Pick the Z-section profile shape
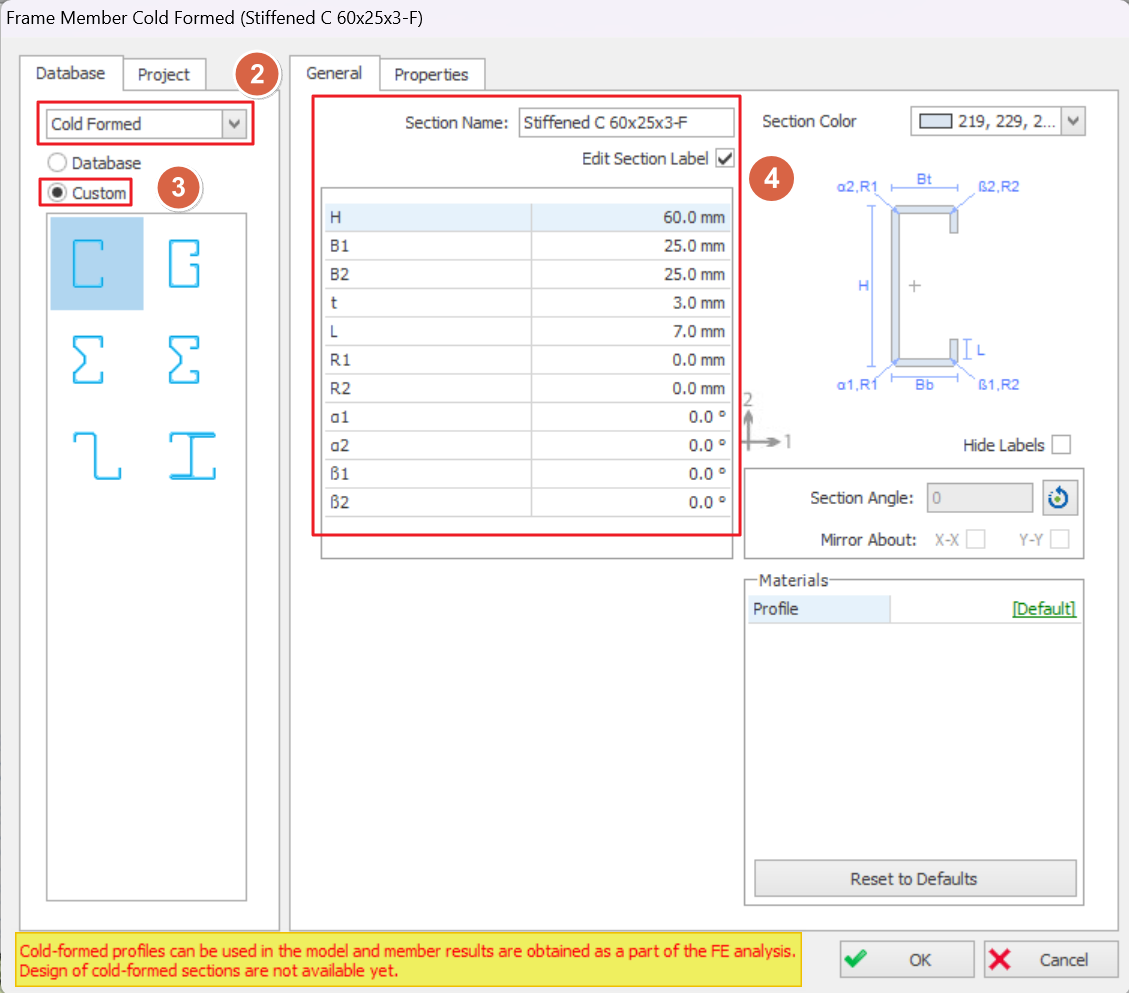This screenshot has height=993, width=1129. 97,456
